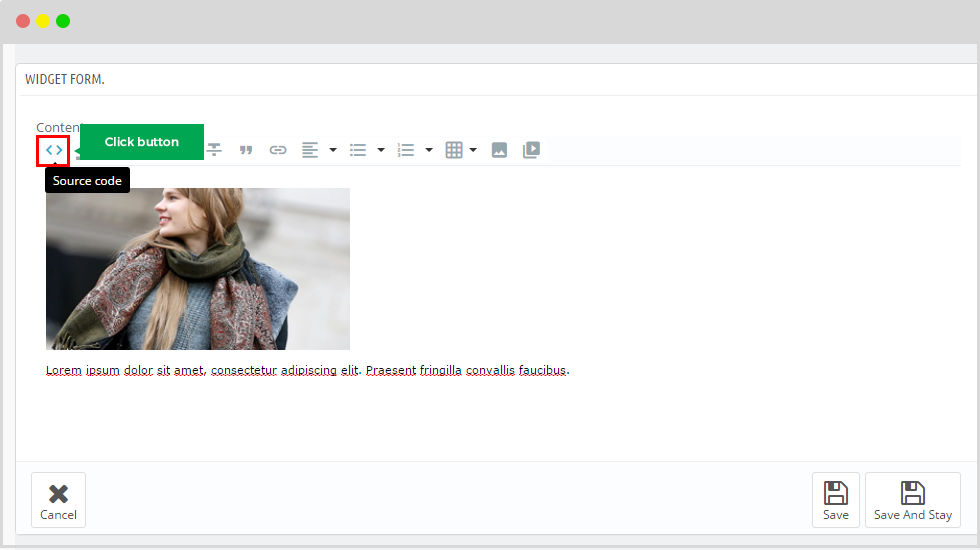Select the woman with scarf image
980x550 pixels.
point(198,269)
